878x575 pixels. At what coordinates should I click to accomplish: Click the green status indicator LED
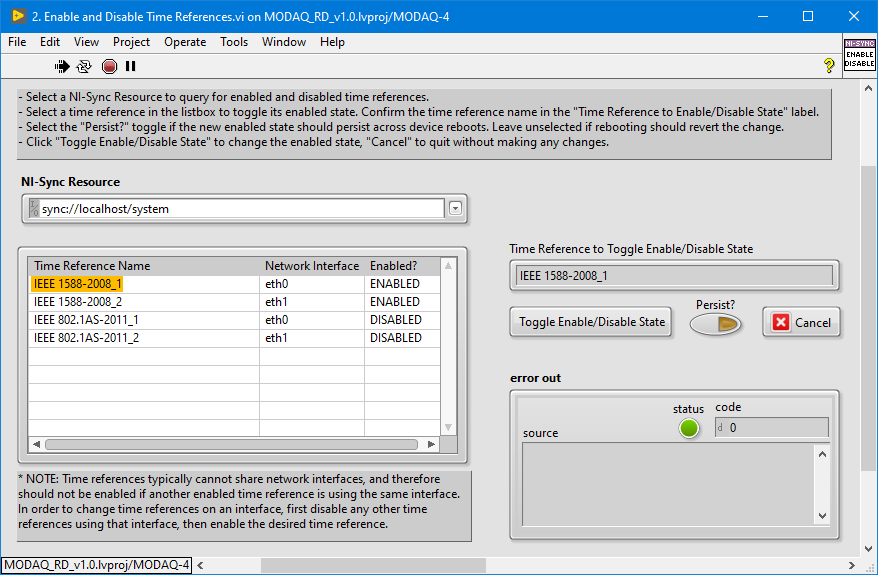(689, 428)
